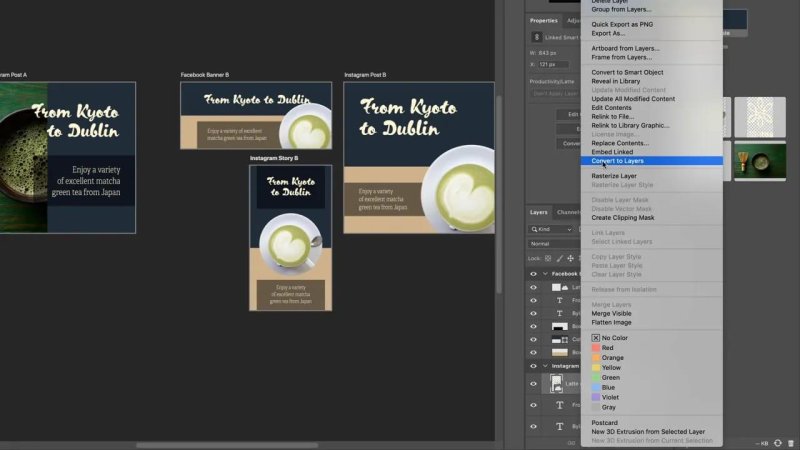Hide the cloud-linked layer under the Facebook group
Viewport: 800px width, 450px height.
tap(533, 287)
